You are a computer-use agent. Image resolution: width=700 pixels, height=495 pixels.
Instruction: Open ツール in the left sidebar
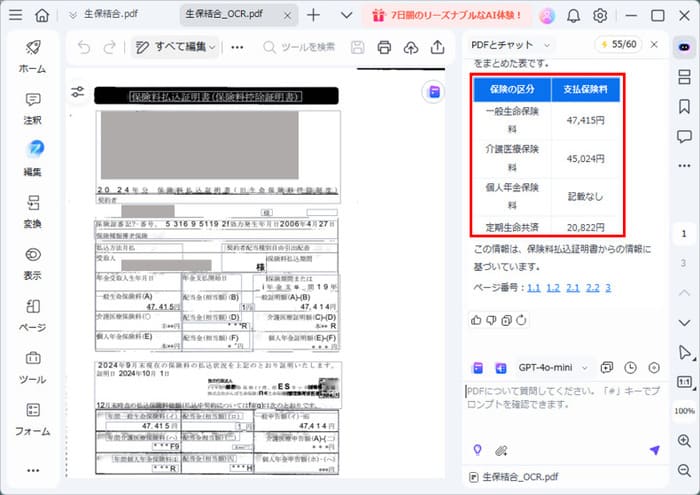coord(32,367)
